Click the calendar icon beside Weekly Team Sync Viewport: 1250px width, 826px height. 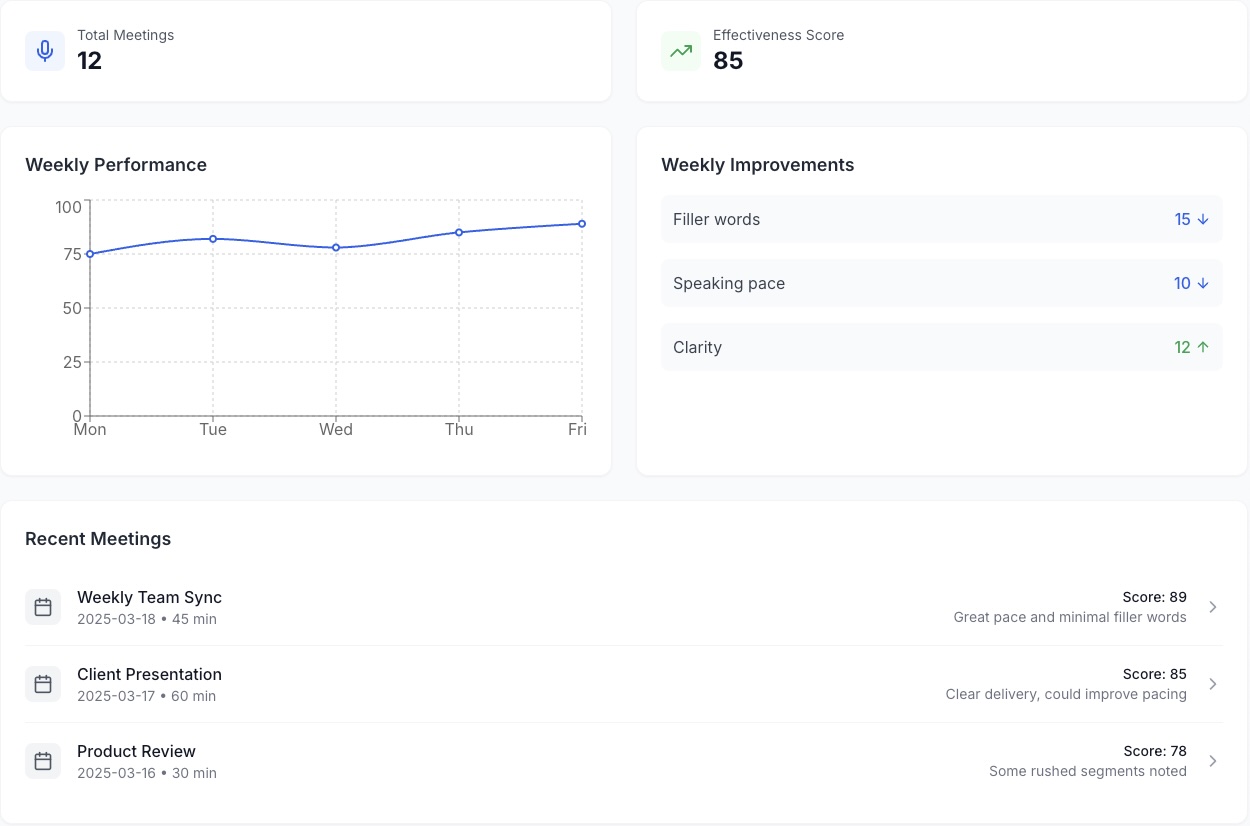(x=43, y=607)
